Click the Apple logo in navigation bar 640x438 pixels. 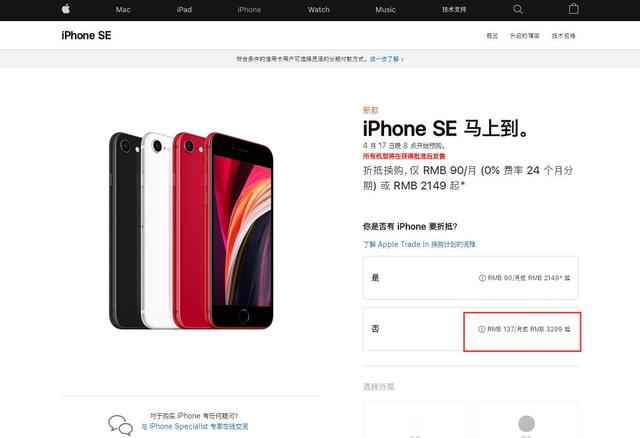pyautogui.click(x=66, y=9)
